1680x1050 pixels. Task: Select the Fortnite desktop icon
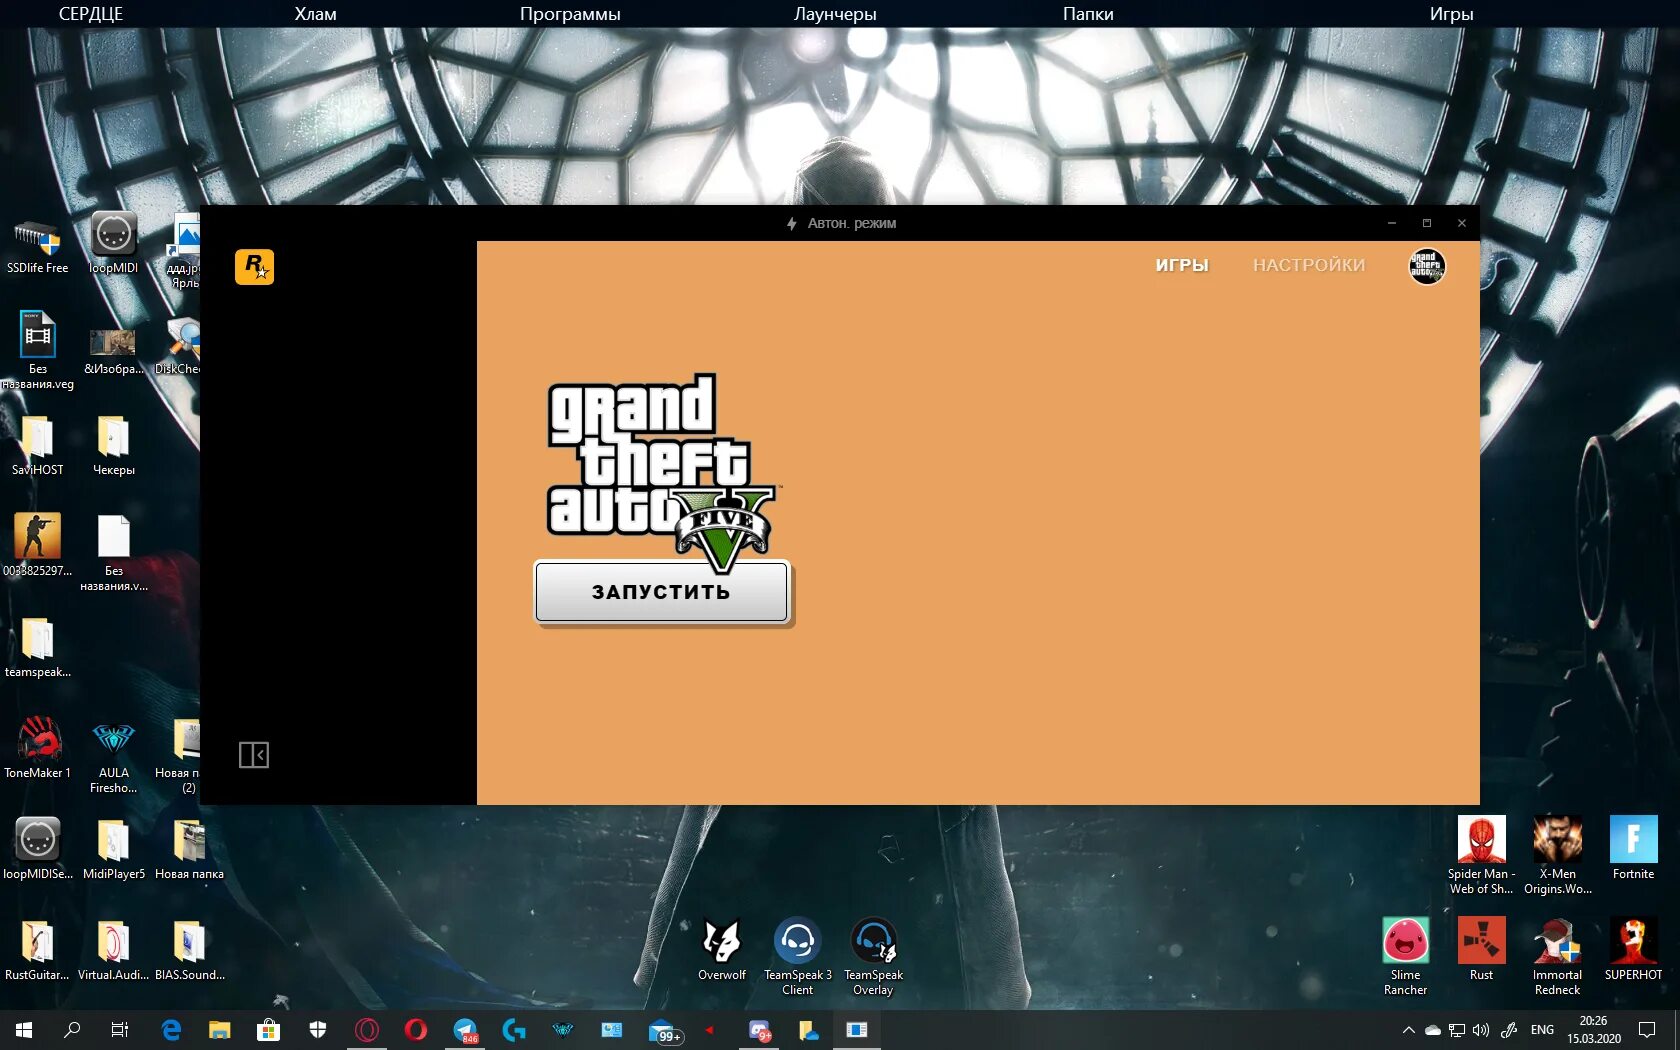pyautogui.click(x=1634, y=848)
